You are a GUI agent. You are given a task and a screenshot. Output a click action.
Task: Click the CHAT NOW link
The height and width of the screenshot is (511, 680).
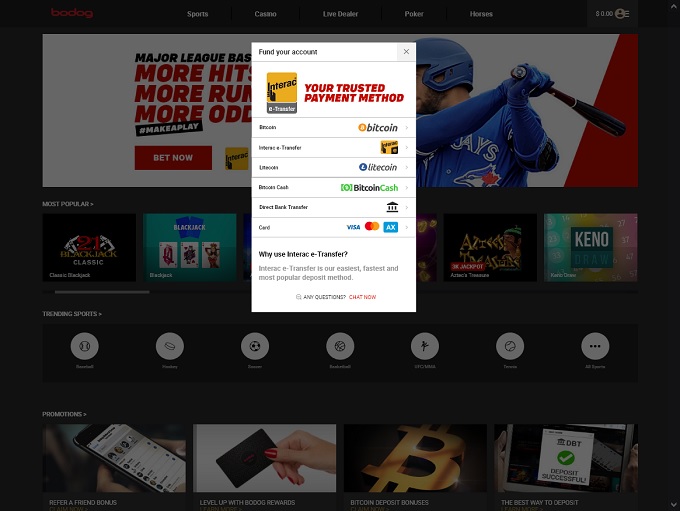[362, 297]
